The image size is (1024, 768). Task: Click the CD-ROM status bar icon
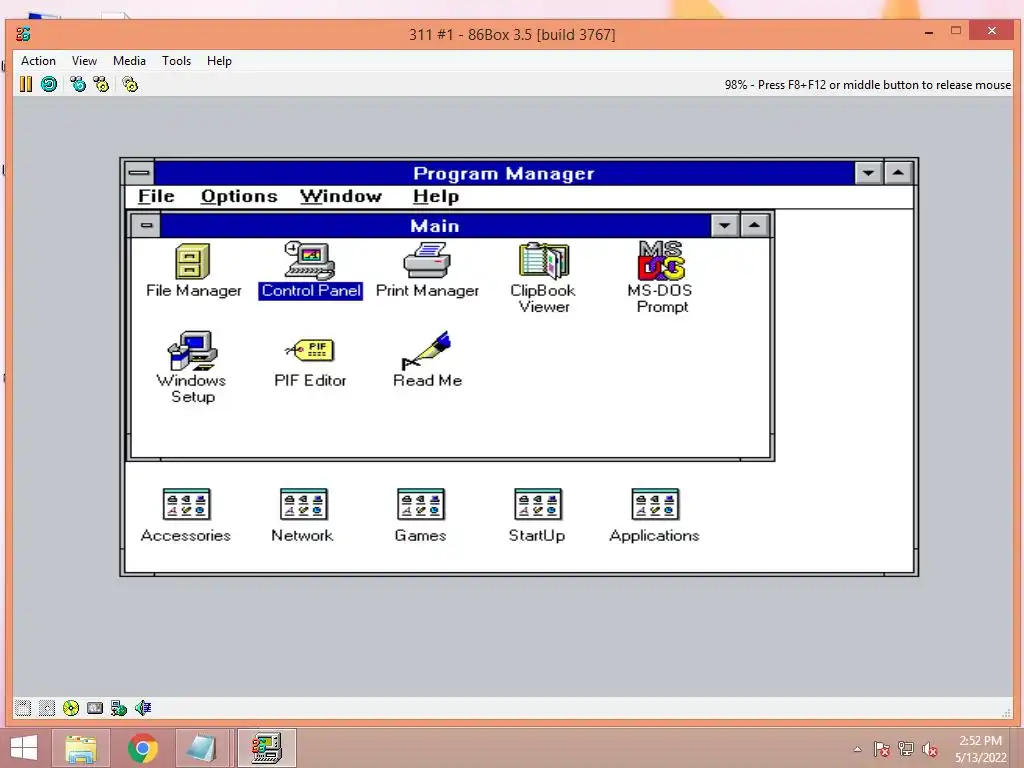click(x=71, y=708)
